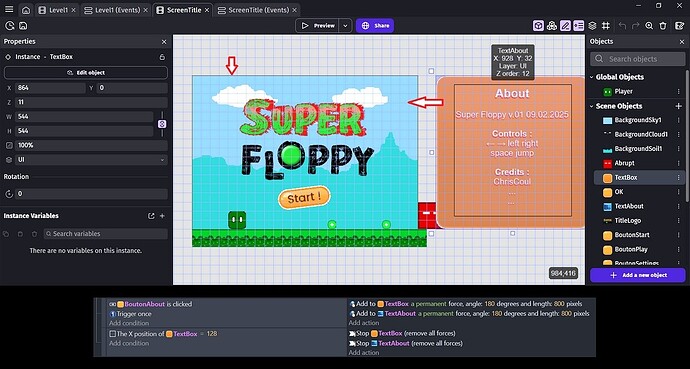Screen dimensions: 690x369
Task: Collapse the Scene Objects section
Action: click(591, 106)
